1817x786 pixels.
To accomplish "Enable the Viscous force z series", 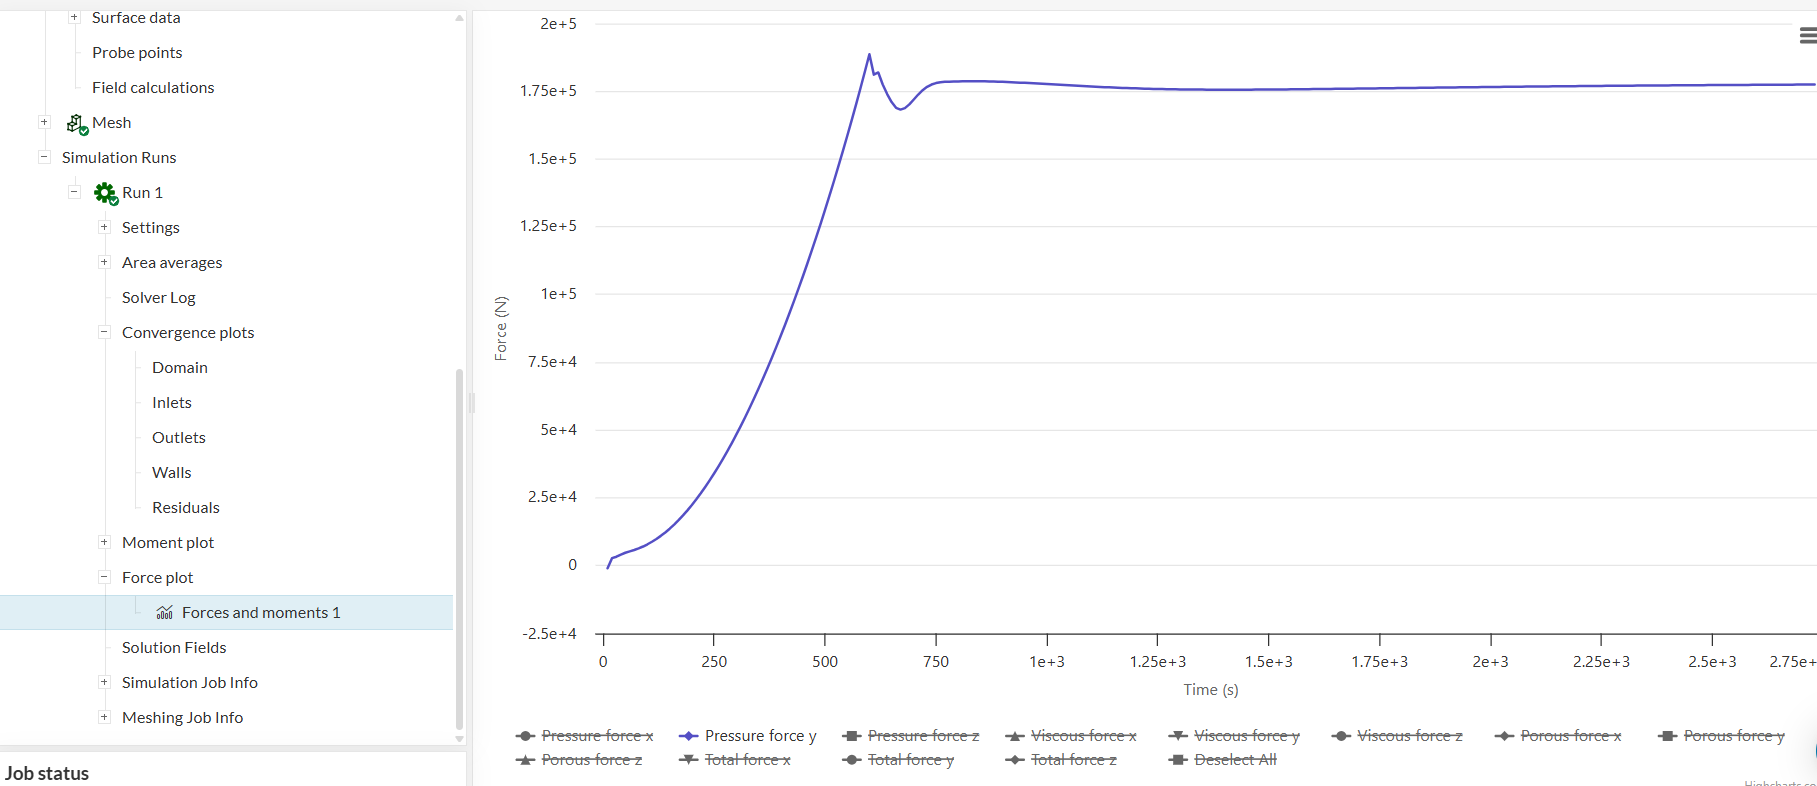I will [1409, 736].
